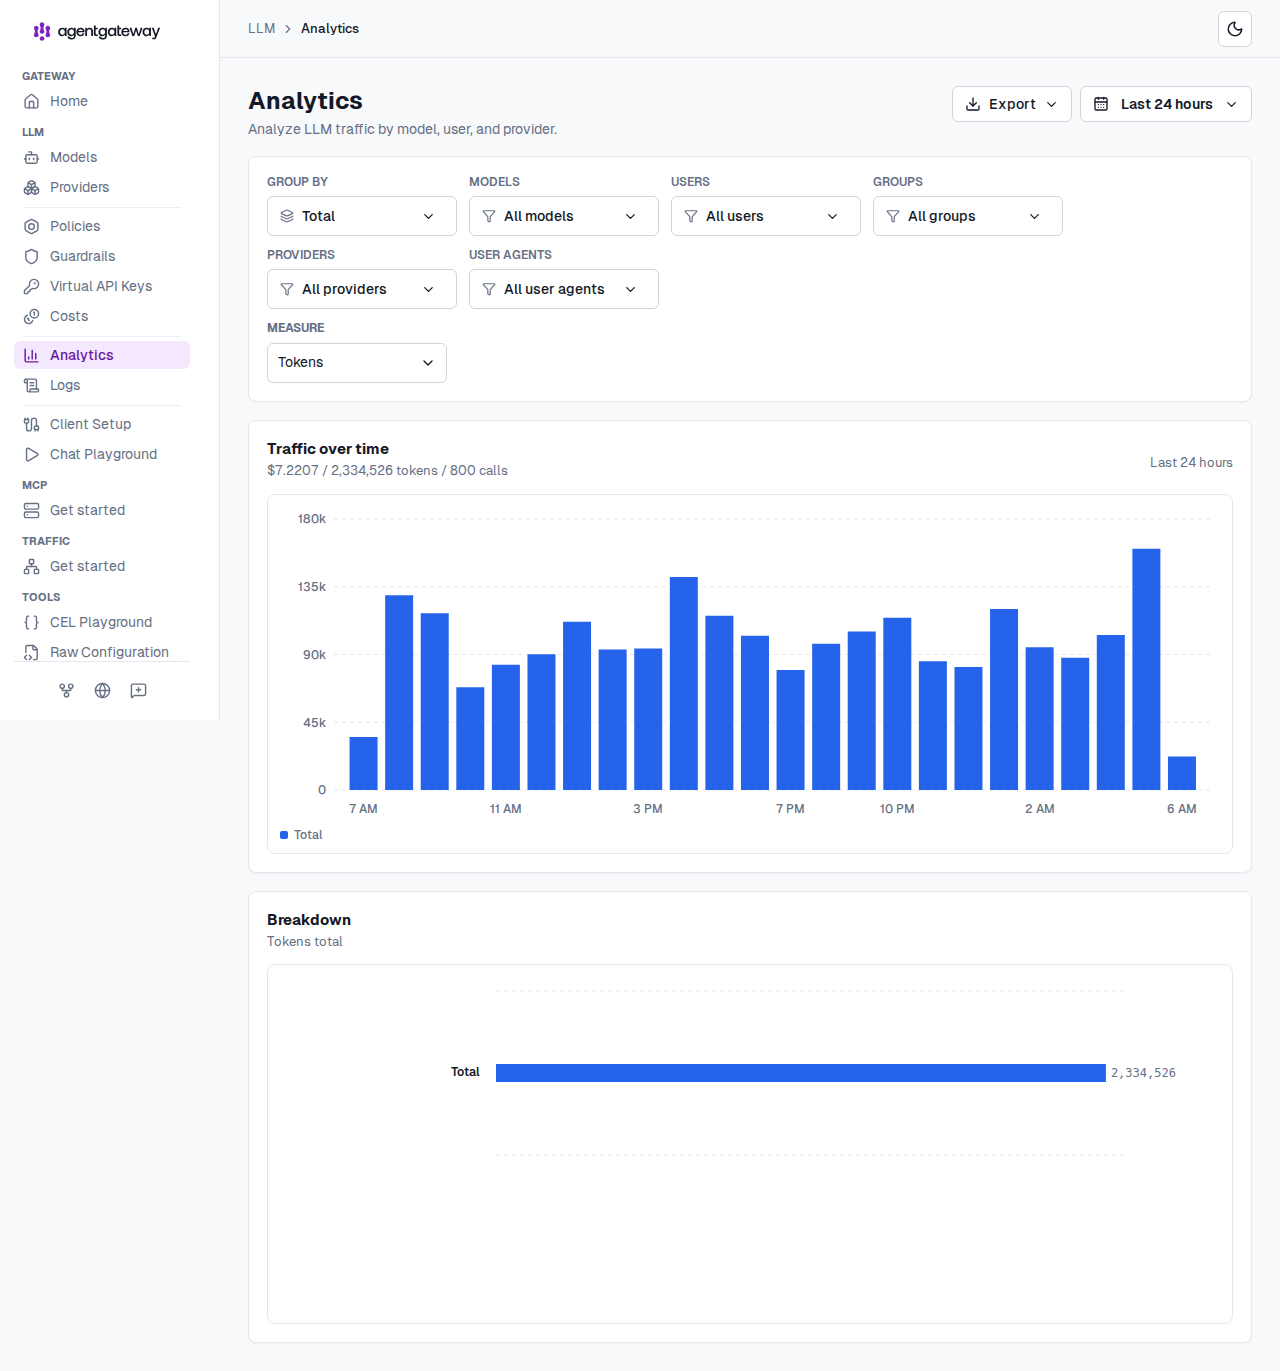Toggle dark mode moon icon
The image size is (1280, 1371).
coord(1235,29)
